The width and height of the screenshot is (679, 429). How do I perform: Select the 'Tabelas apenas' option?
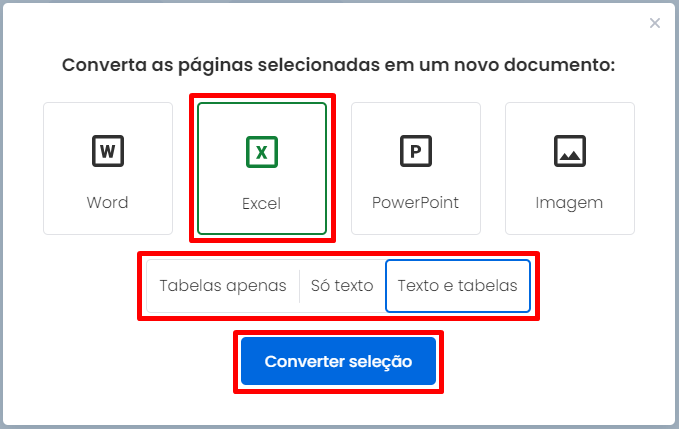(223, 286)
